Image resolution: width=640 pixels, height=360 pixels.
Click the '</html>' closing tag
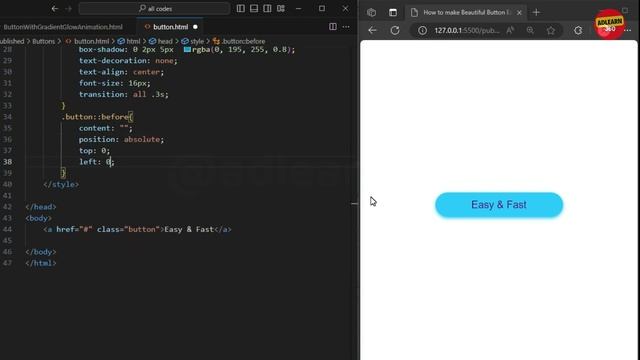41,263
